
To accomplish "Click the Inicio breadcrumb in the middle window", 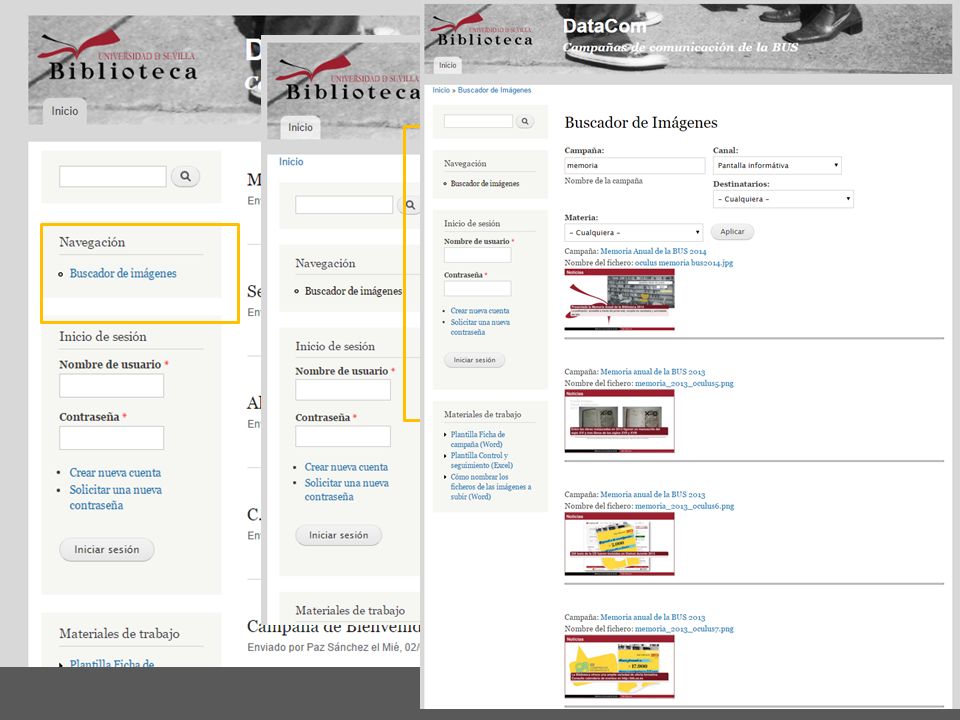I will [x=291, y=162].
